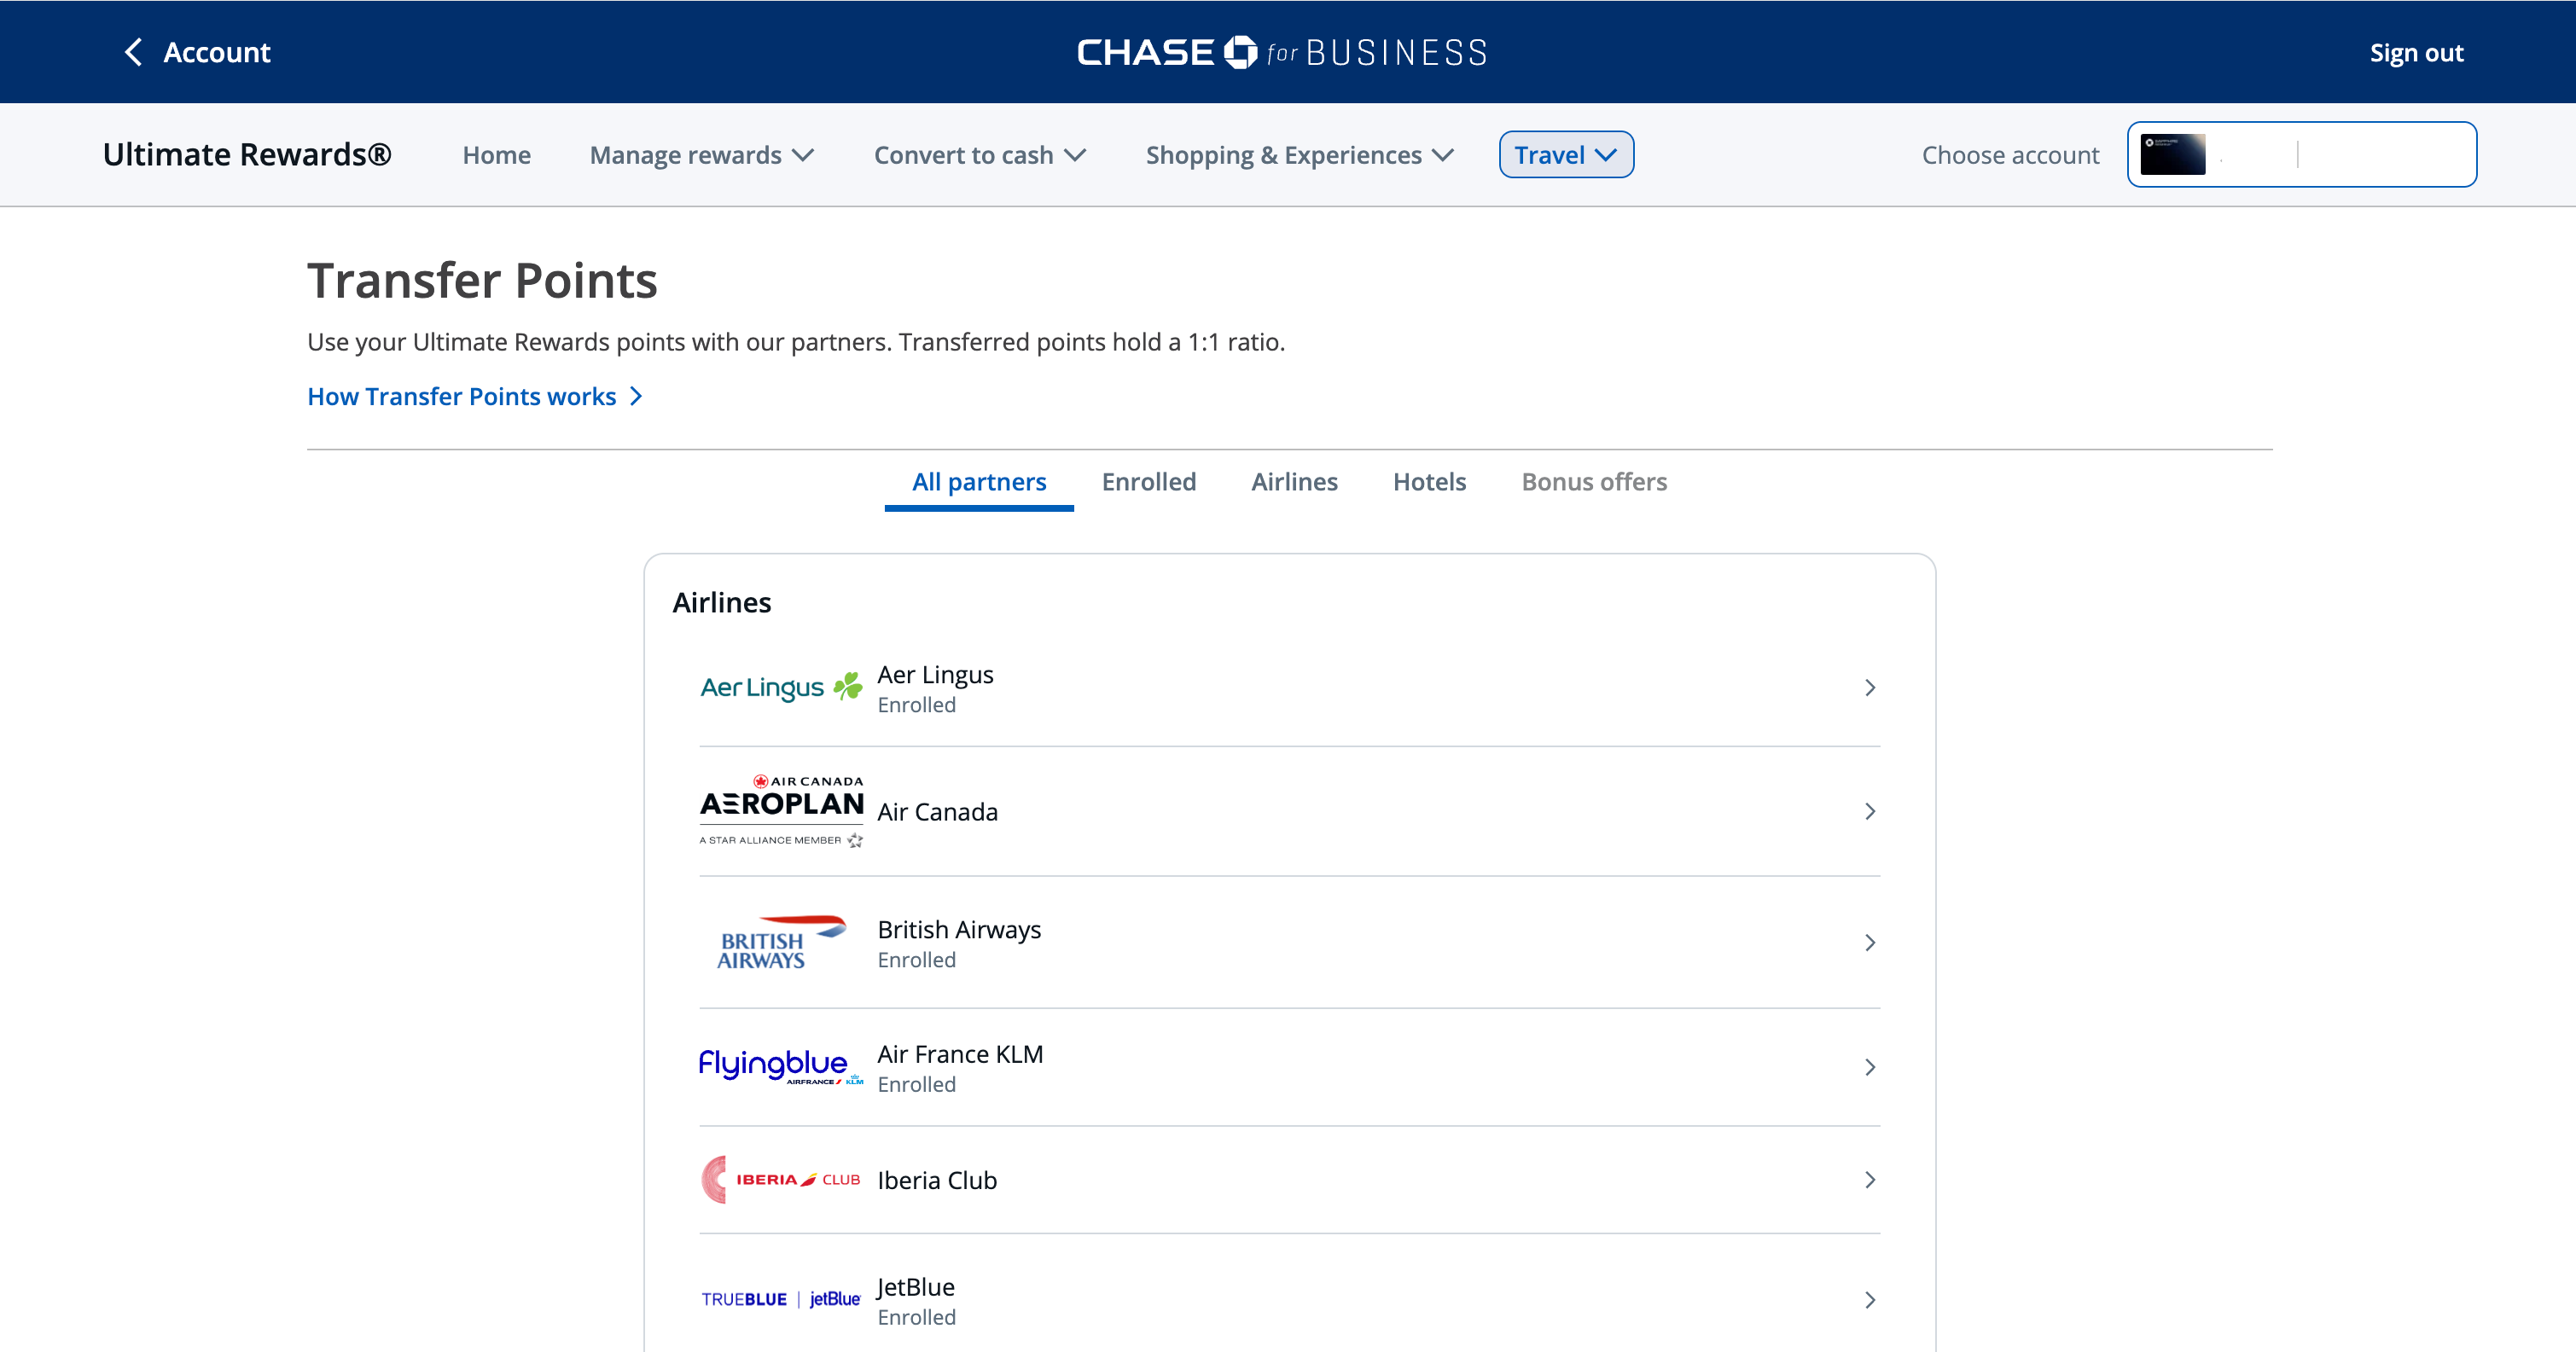
Task: Select Choose account
Action: coord(2010,154)
